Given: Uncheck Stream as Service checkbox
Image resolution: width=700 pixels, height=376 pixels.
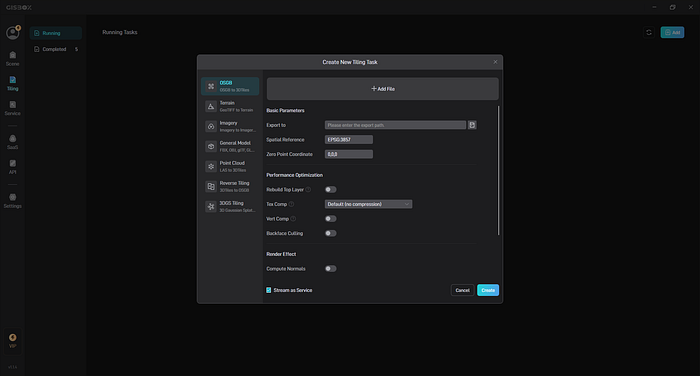Looking at the screenshot, I should (269, 290).
